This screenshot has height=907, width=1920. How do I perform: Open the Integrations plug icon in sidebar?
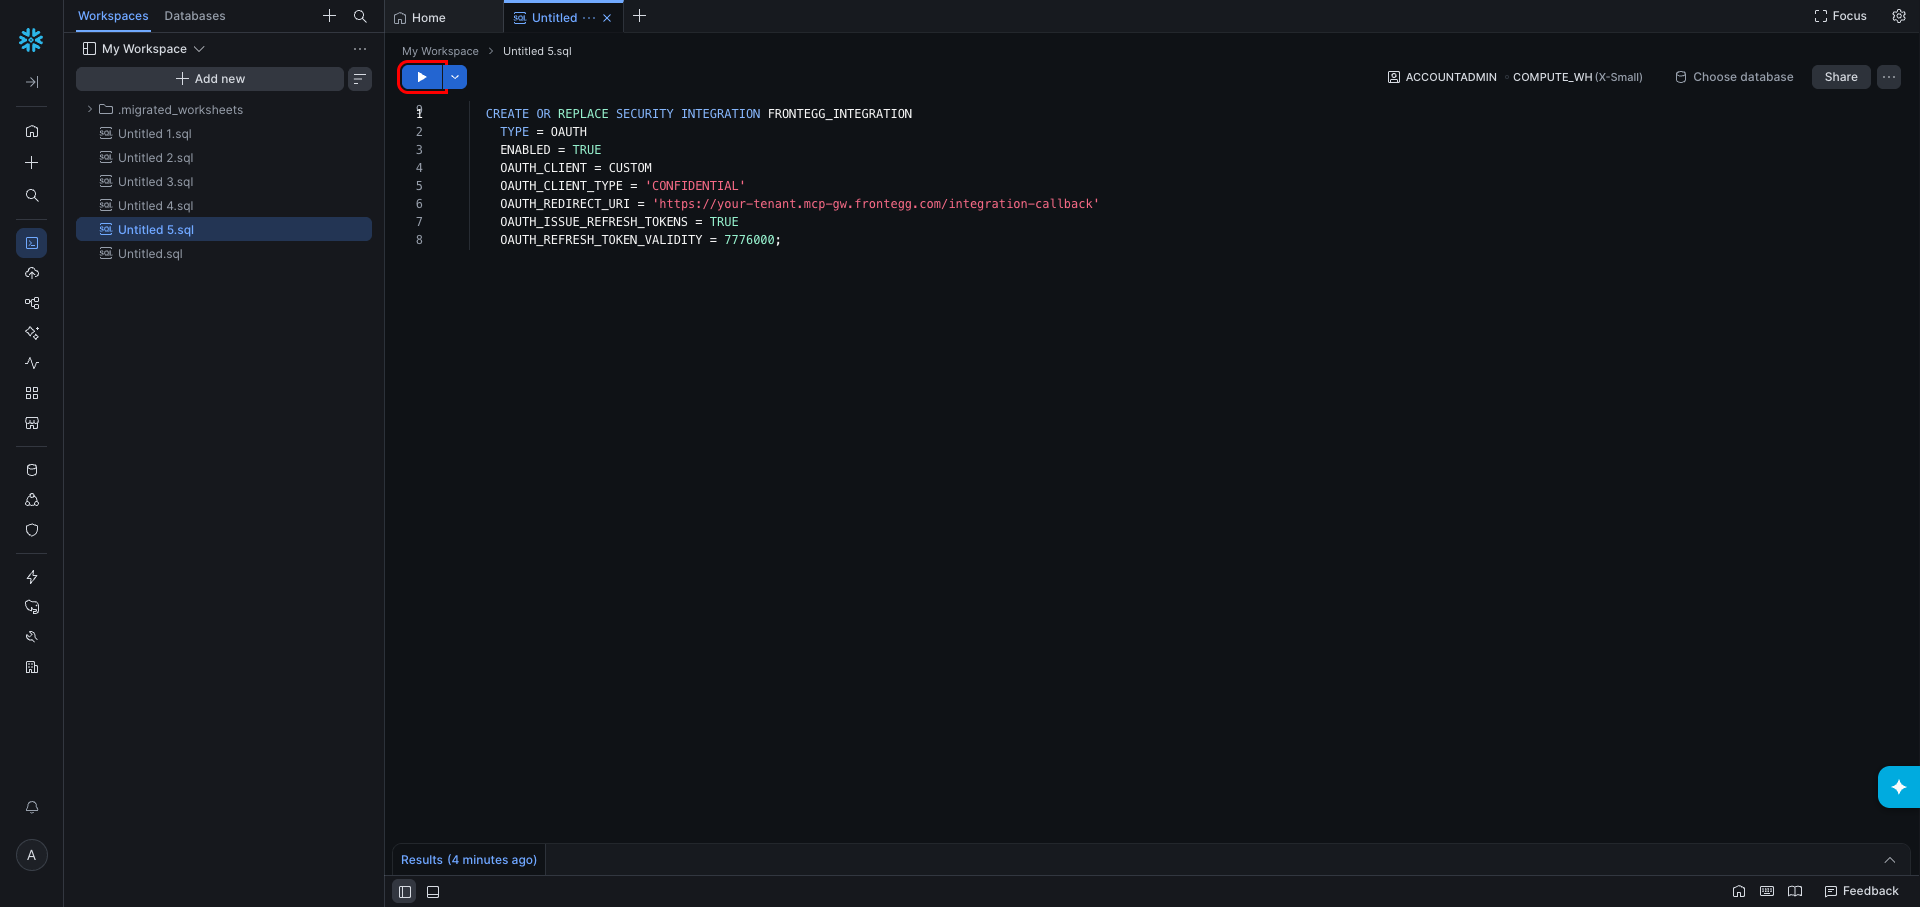(32, 637)
